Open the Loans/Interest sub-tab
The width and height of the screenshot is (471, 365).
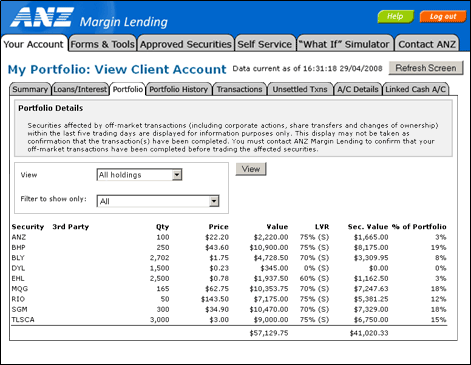pos(80,89)
